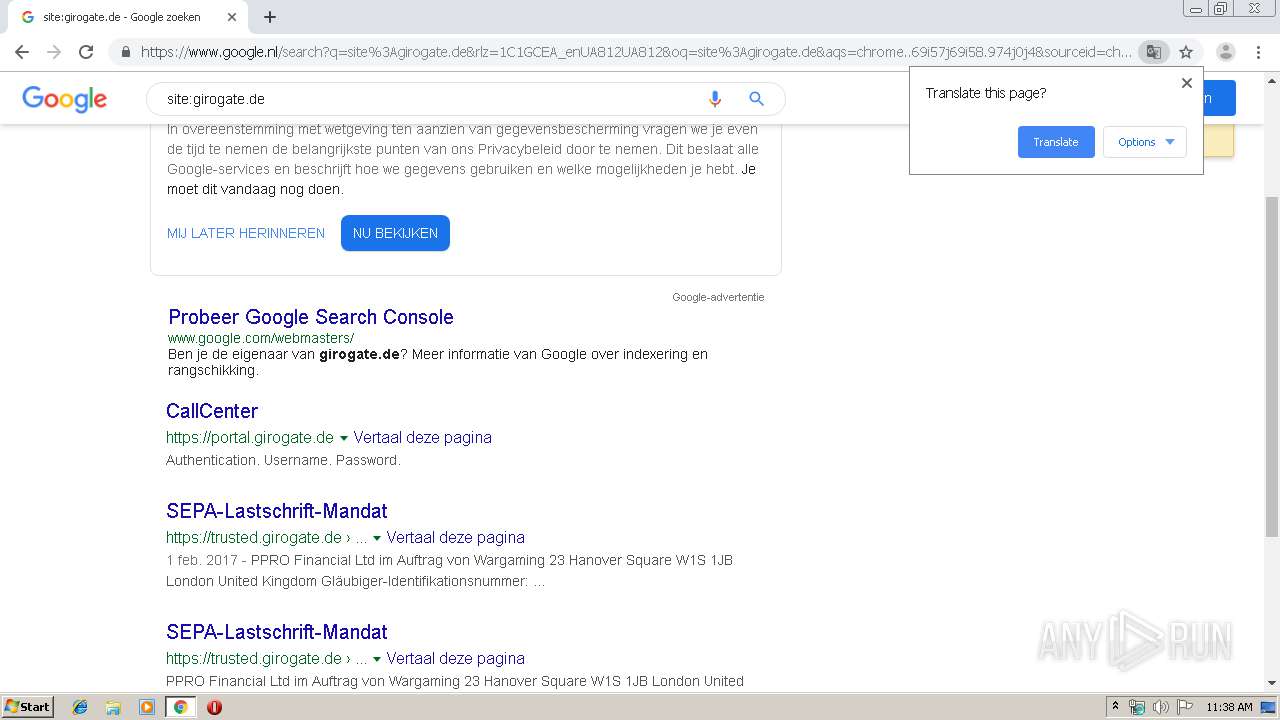Image resolution: width=1280 pixels, height=720 pixels.
Task: Click the scrollbar up arrow
Action: (x=1271, y=79)
